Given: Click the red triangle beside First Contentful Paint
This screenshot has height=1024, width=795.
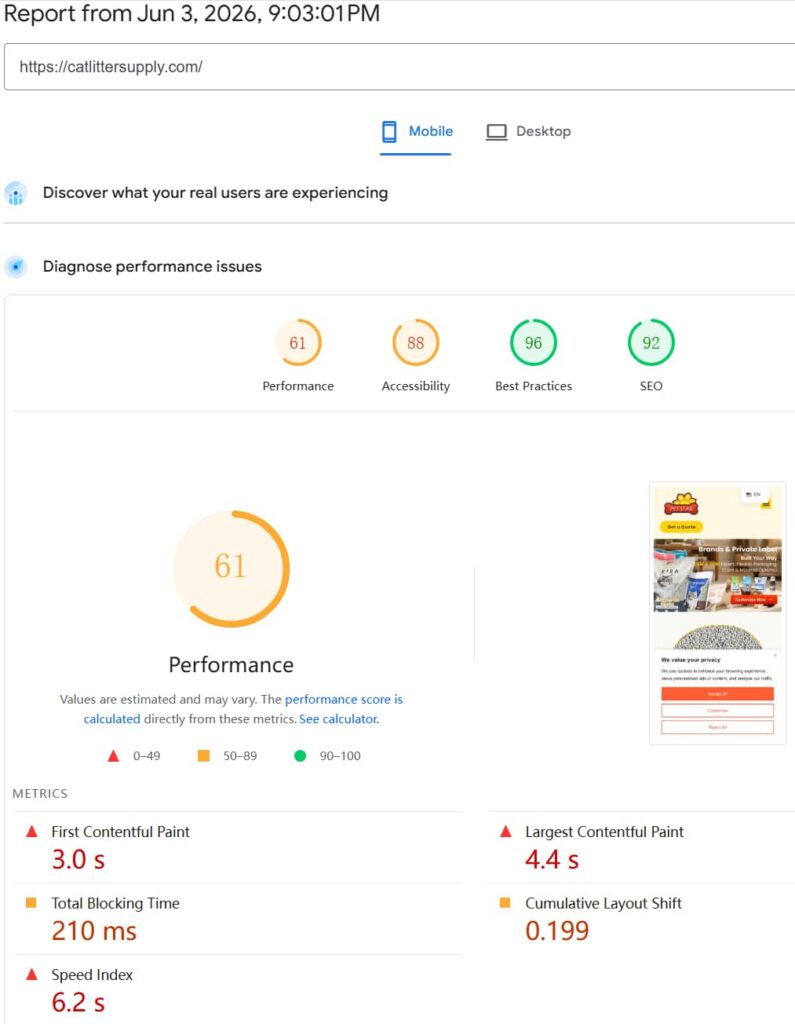Looking at the screenshot, I should click(x=31, y=831).
